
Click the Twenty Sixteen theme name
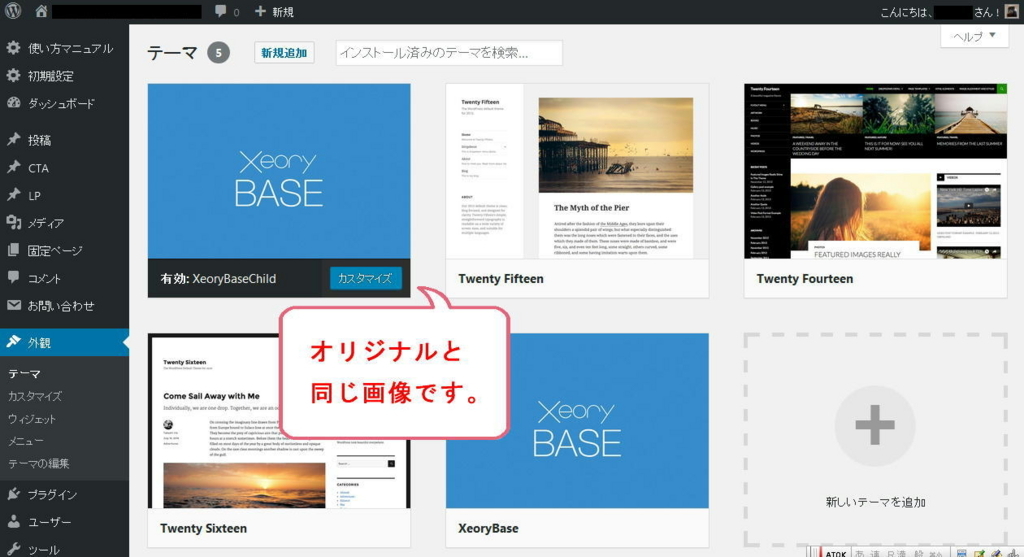(203, 528)
